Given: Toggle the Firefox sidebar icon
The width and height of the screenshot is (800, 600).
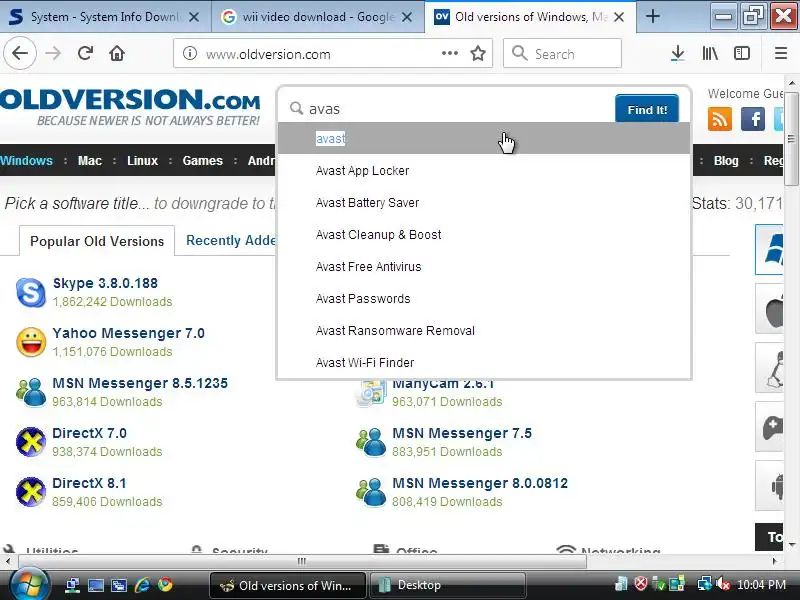Looking at the screenshot, I should [x=742, y=53].
